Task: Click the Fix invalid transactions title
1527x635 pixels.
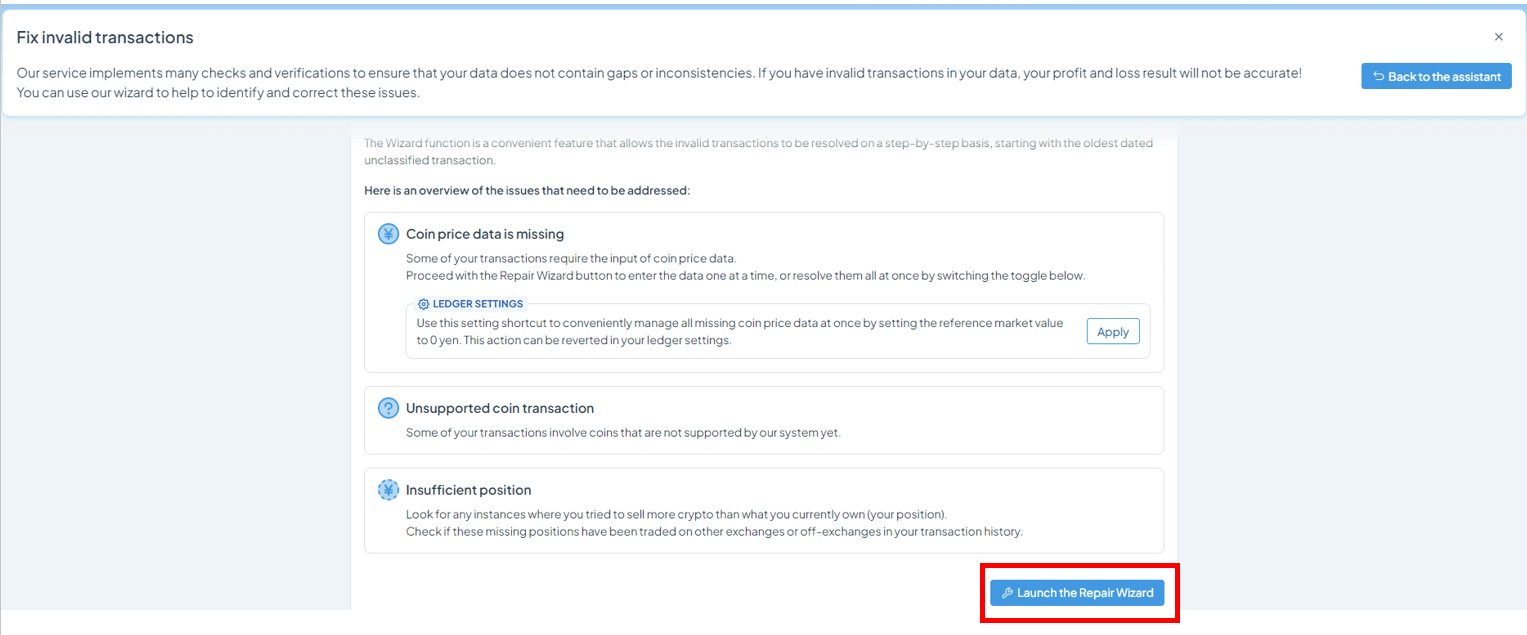Action: (x=105, y=37)
